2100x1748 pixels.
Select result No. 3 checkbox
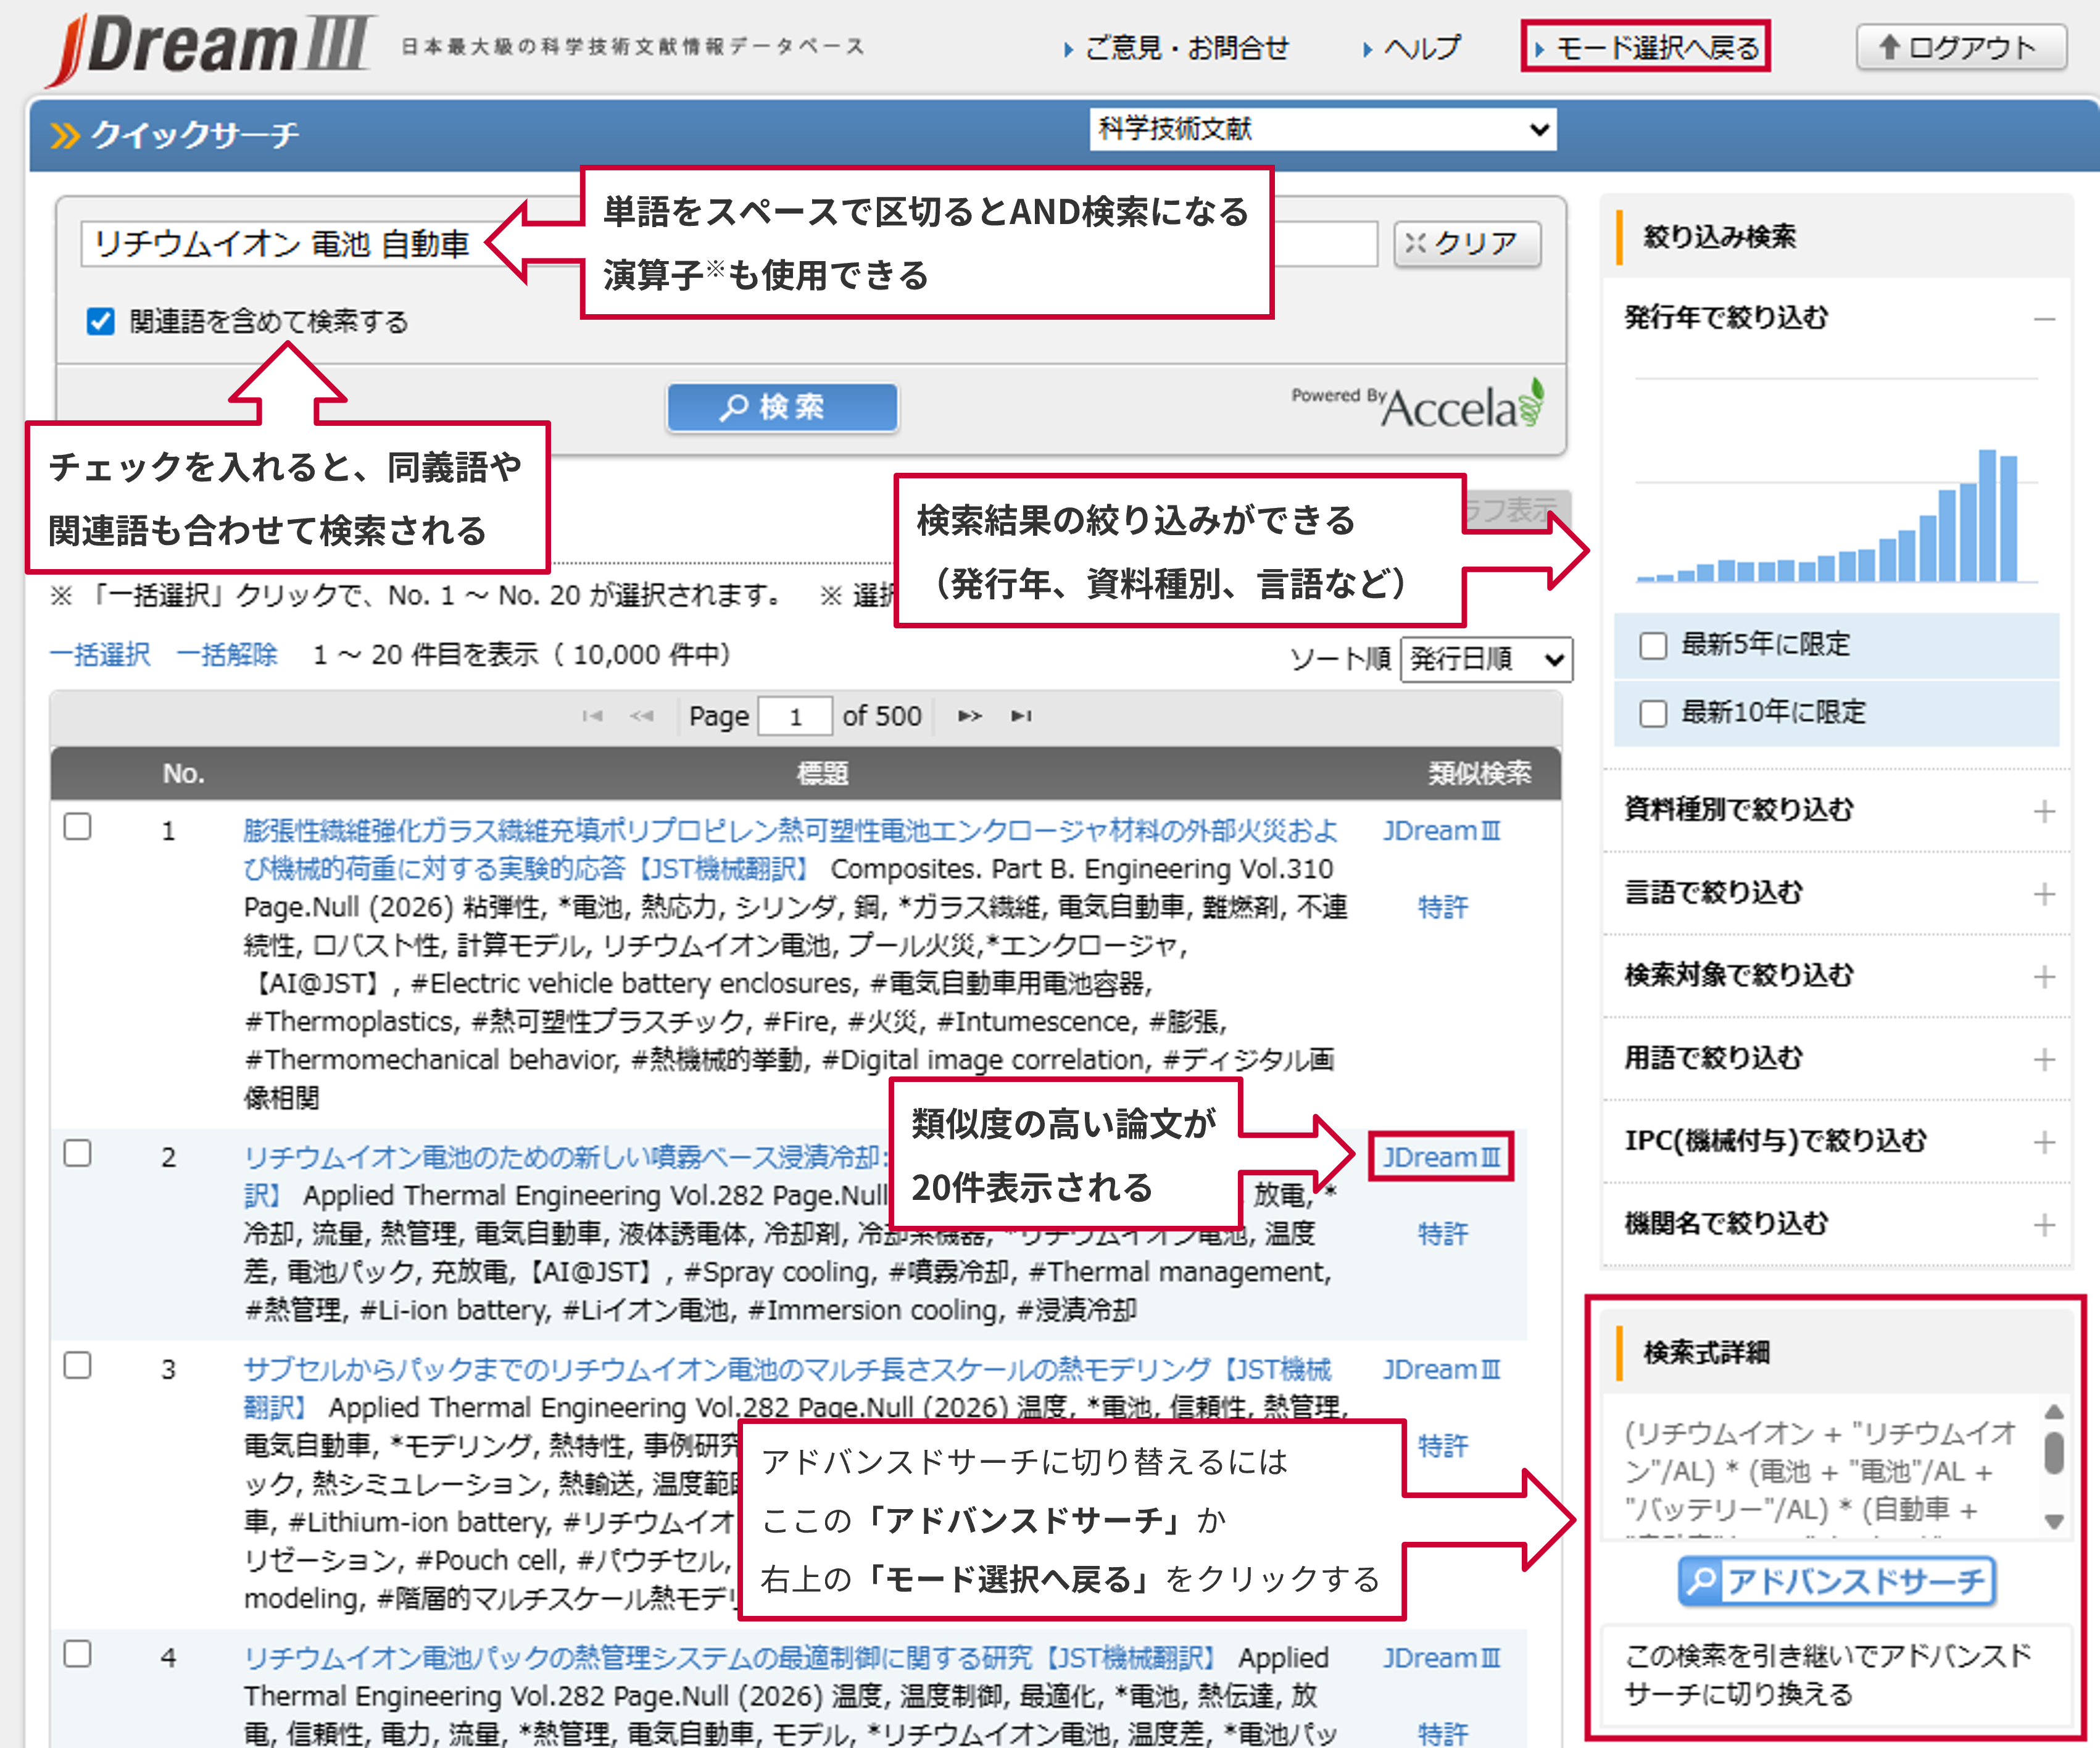tap(77, 1365)
